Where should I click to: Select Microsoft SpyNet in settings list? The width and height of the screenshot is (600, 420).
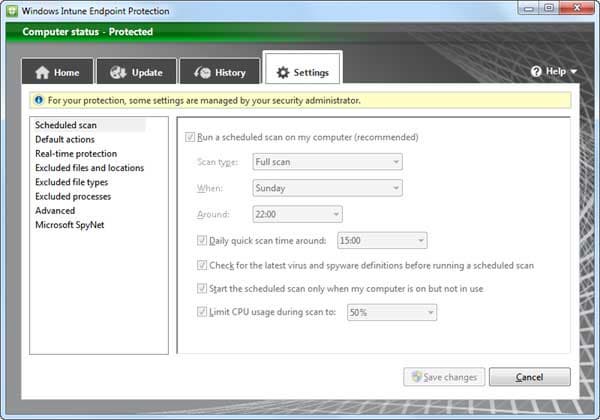click(x=70, y=225)
